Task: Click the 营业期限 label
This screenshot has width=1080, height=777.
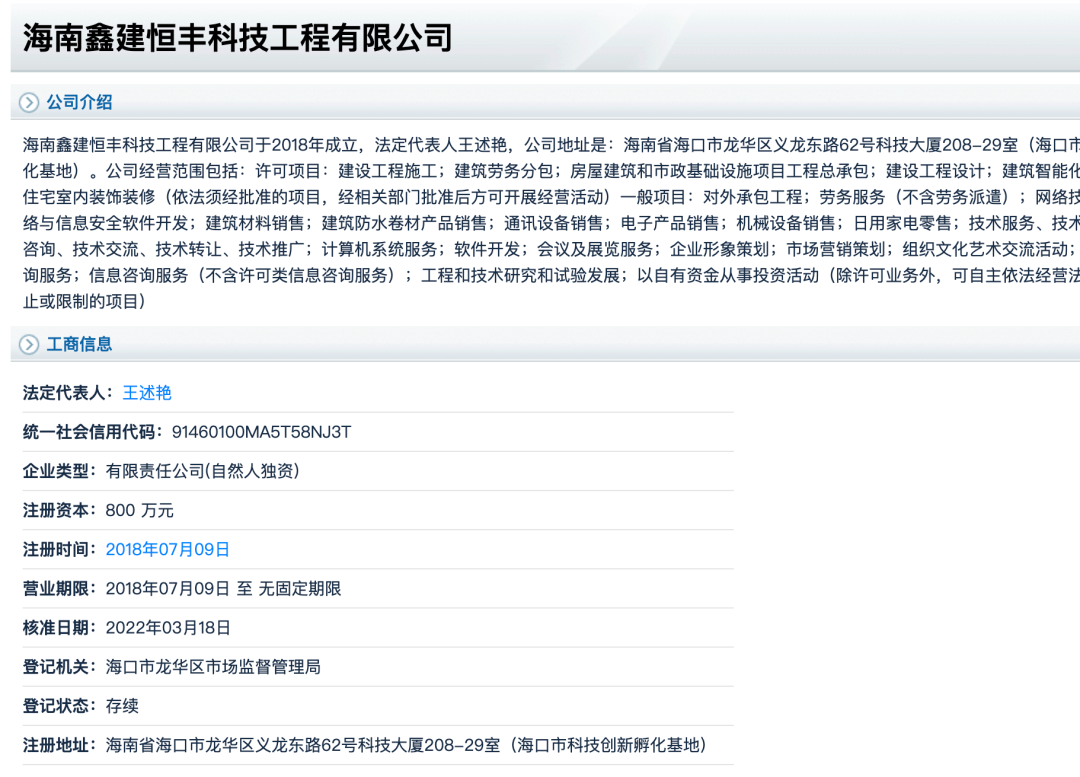Action: (59, 589)
